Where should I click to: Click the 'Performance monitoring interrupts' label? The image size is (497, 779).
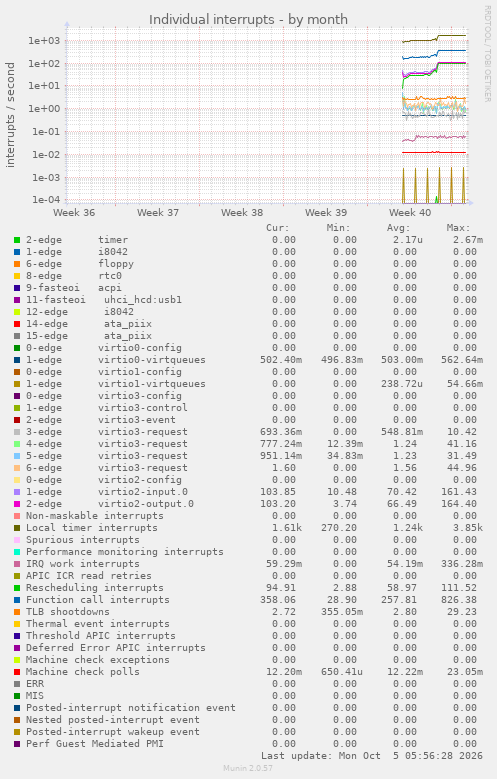point(125,551)
